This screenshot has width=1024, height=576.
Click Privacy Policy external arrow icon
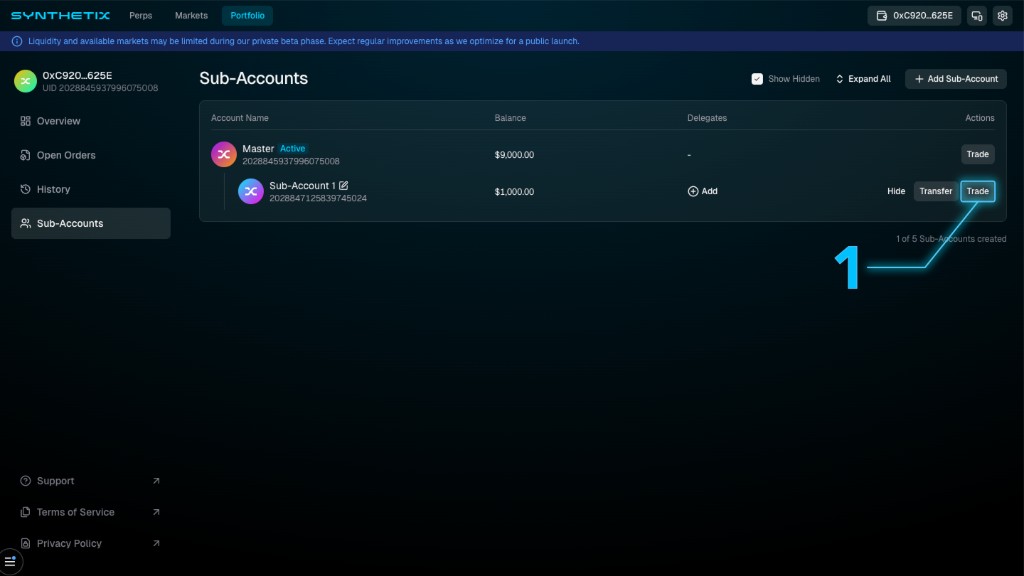(x=156, y=543)
